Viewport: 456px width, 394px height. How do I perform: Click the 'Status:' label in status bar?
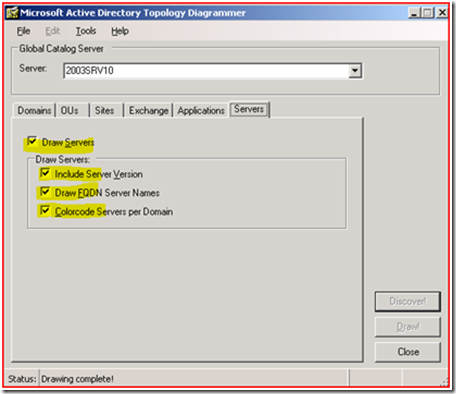(x=22, y=379)
